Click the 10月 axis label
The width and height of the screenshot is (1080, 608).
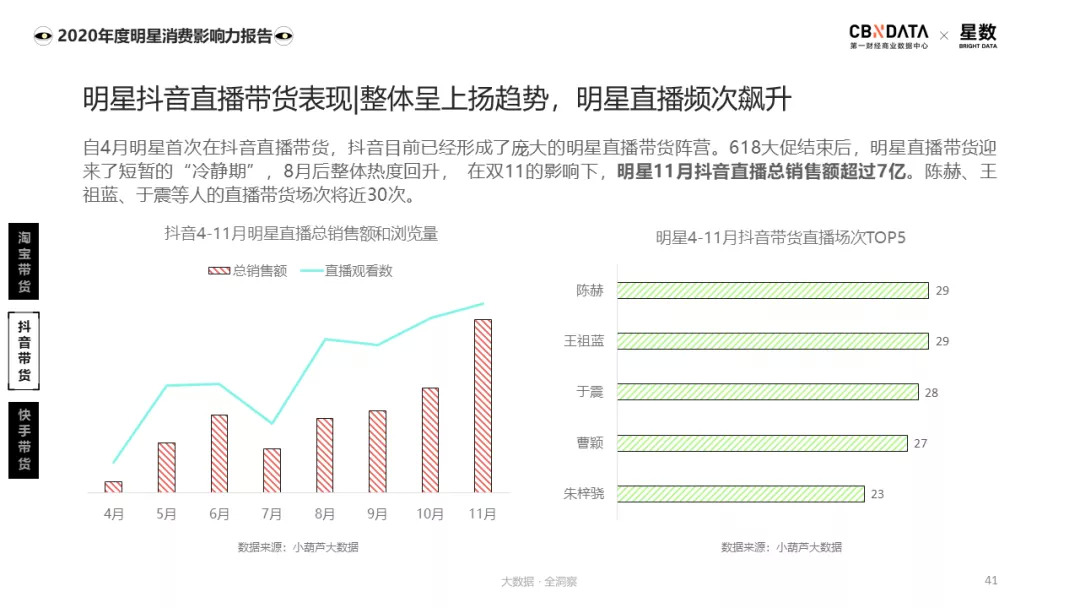tap(430, 514)
